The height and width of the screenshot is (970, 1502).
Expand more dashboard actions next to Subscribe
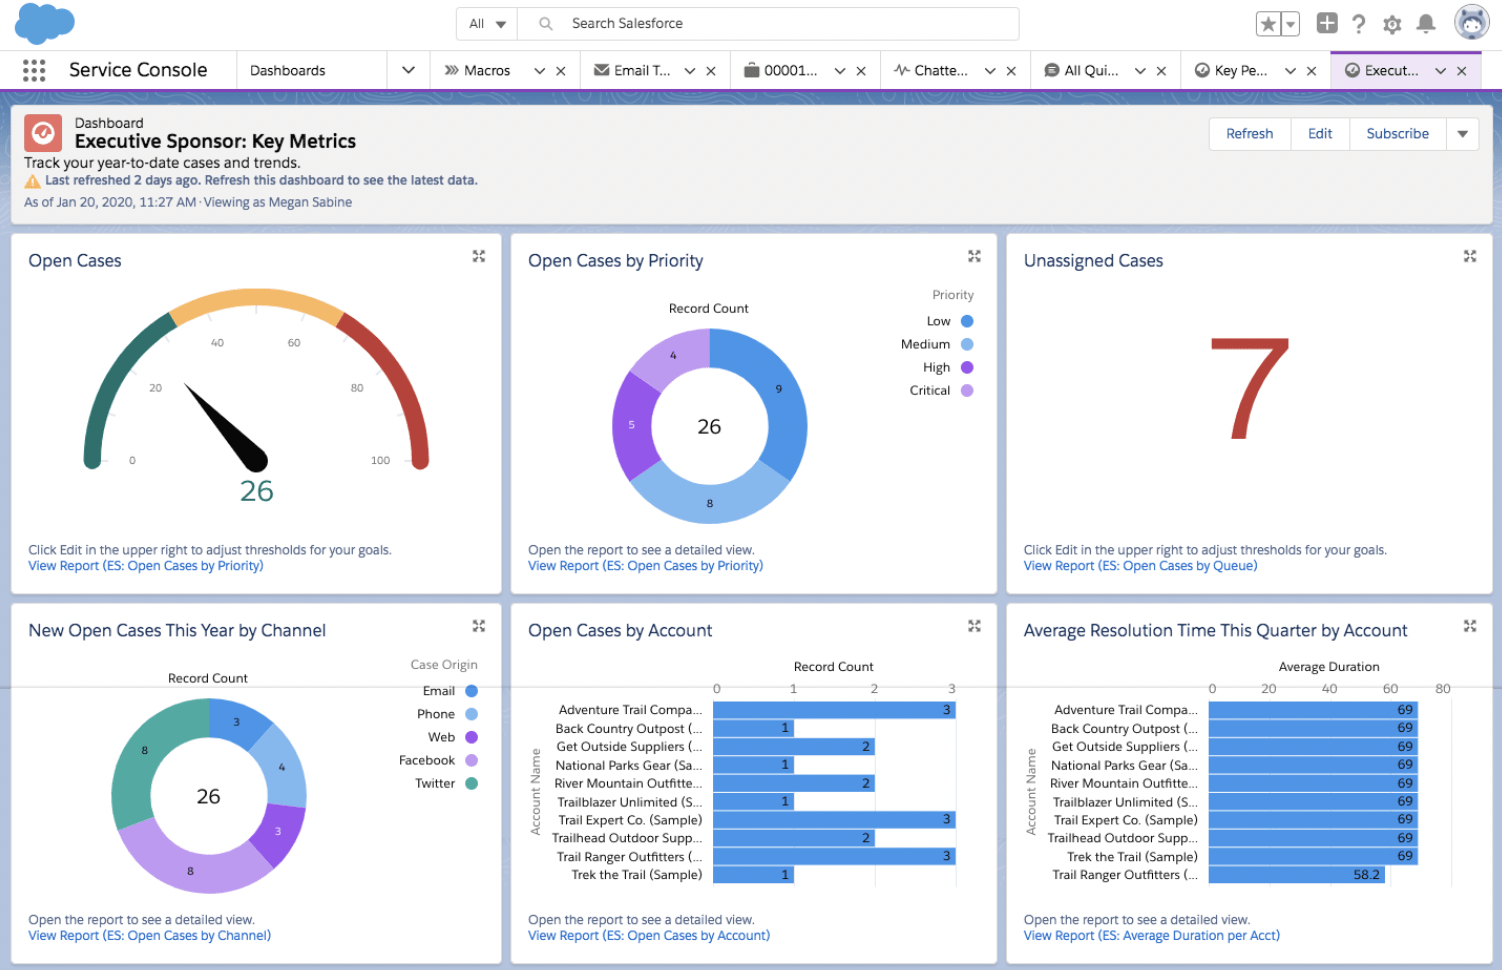pyautogui.click(x=1462, y=134)
